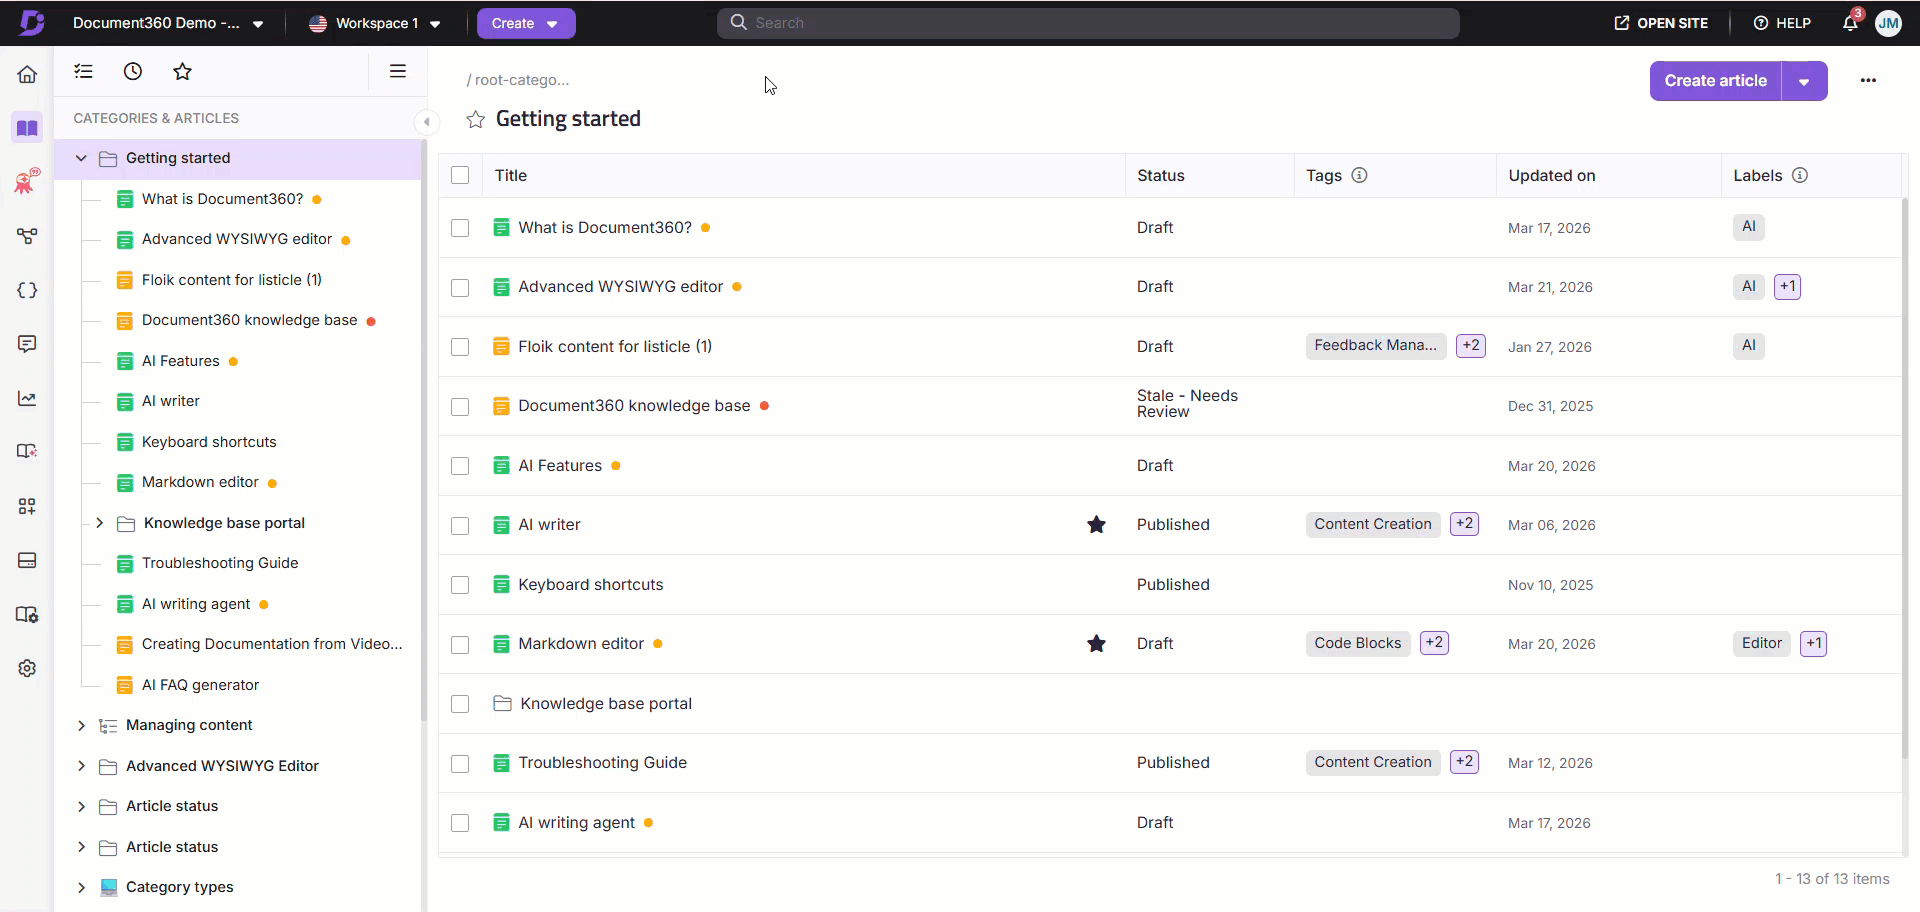1920x912 pixels.
Task: Click the Create article button
Action: [x=1715, y=81]
